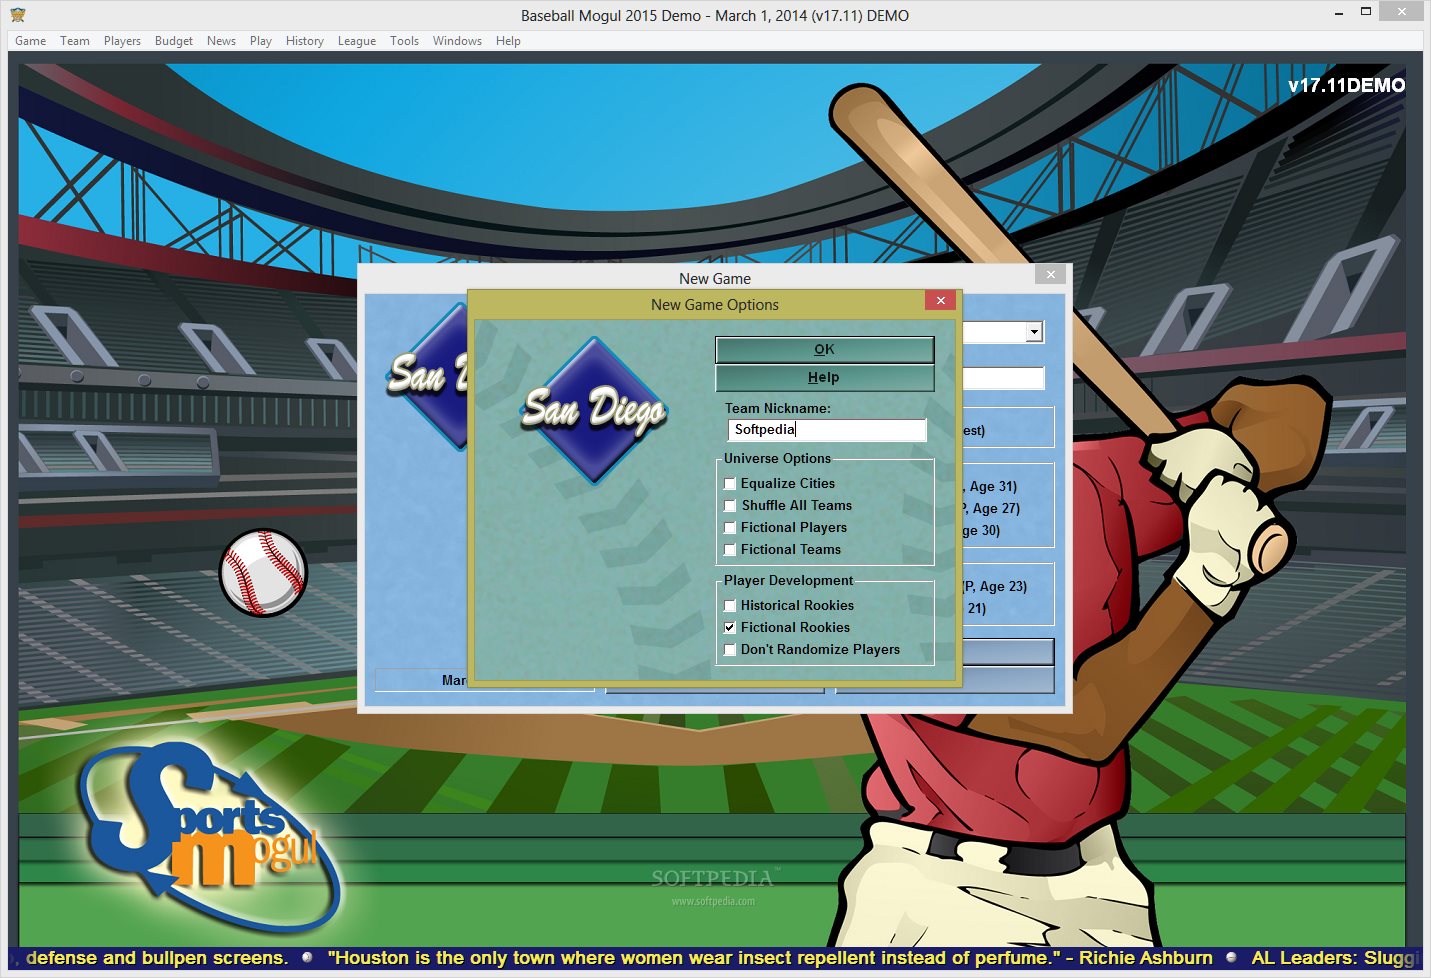Click the app icon in title bar
This screenshot has width=1431, height=978.
pyautogui.click(x=18, y=15)
